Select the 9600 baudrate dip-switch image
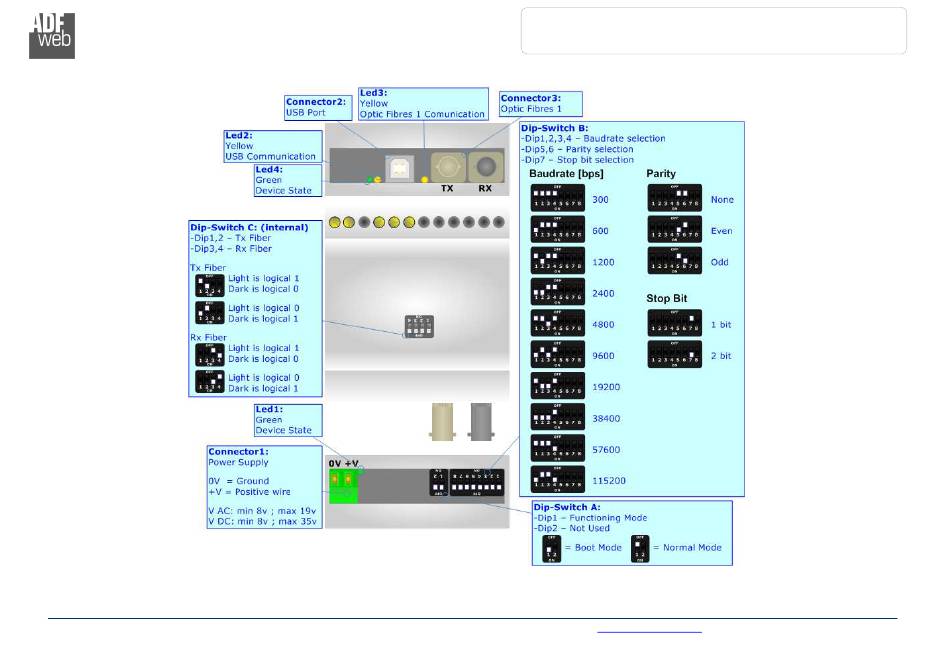Image resolution: width=950 pixels, height=659 pixels. click(557, 355)
